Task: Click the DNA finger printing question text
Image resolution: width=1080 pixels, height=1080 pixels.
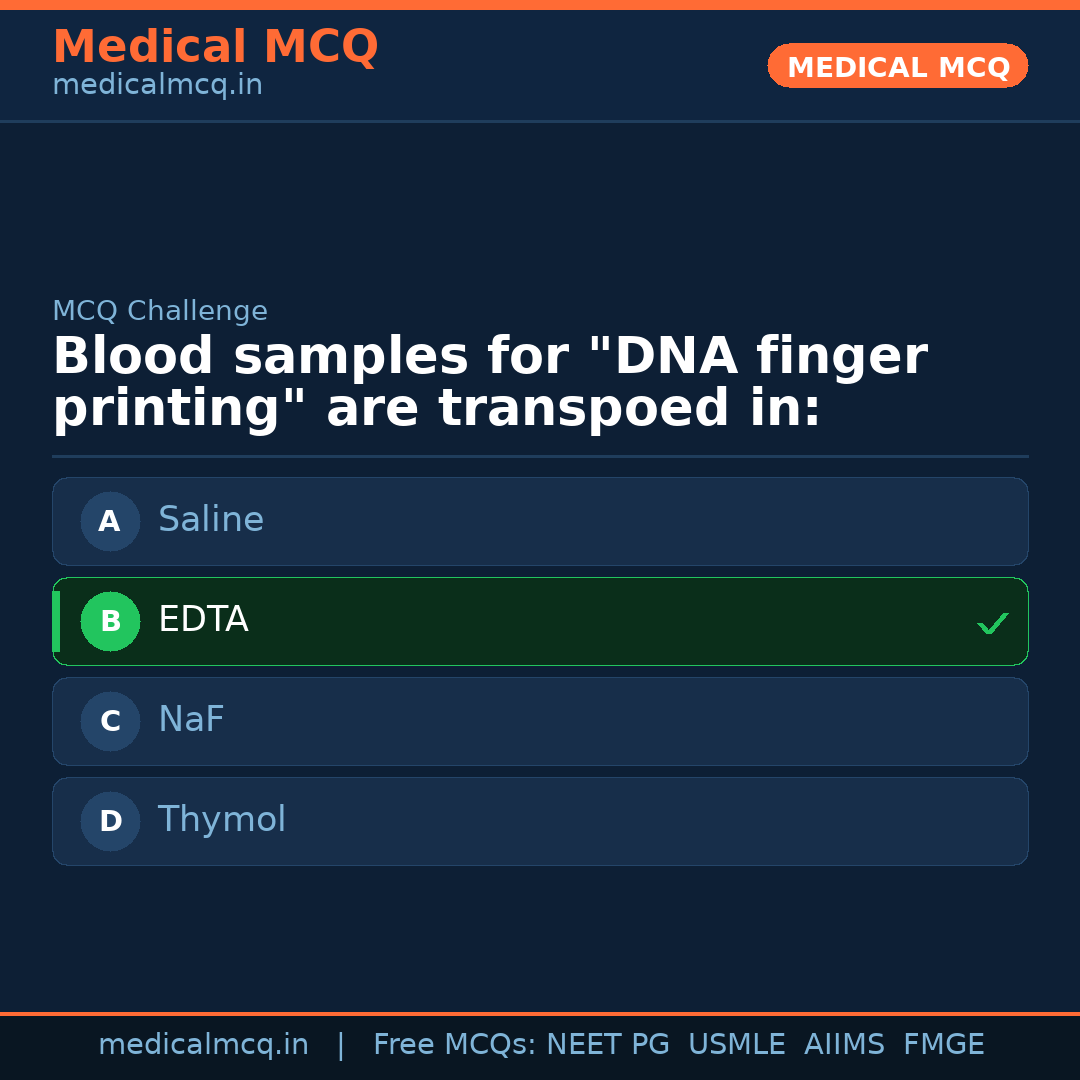Action: 490,383
